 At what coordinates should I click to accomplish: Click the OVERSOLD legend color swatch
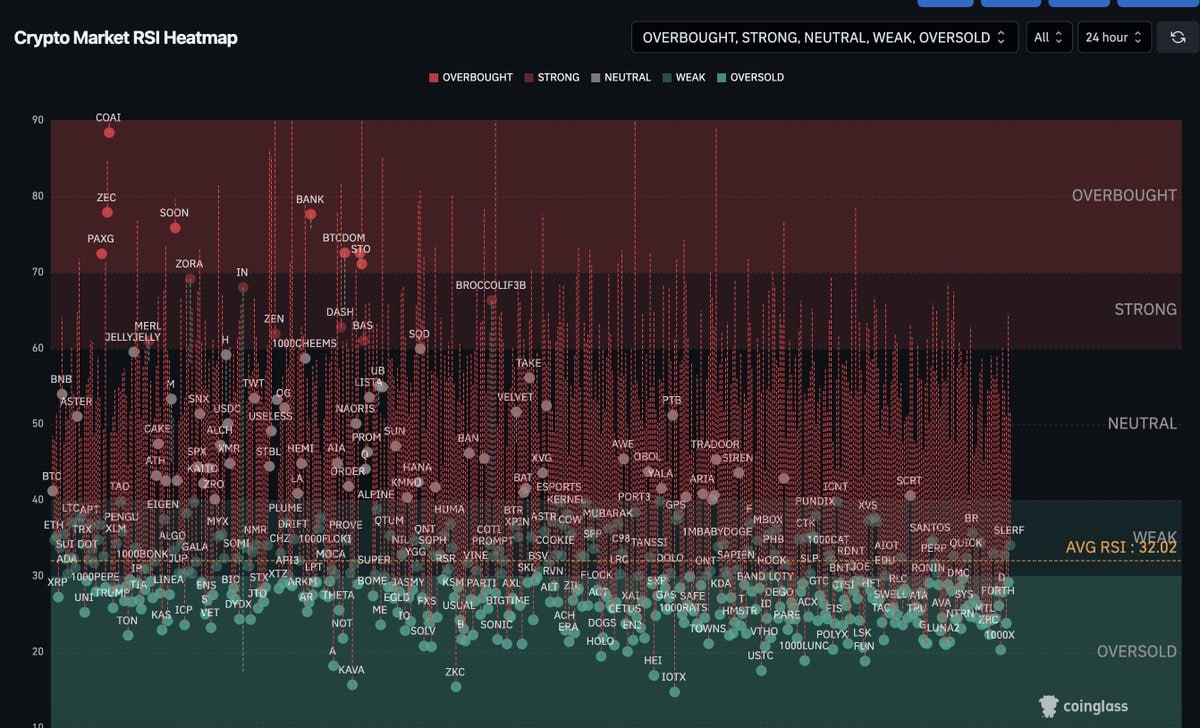[721, 77]
